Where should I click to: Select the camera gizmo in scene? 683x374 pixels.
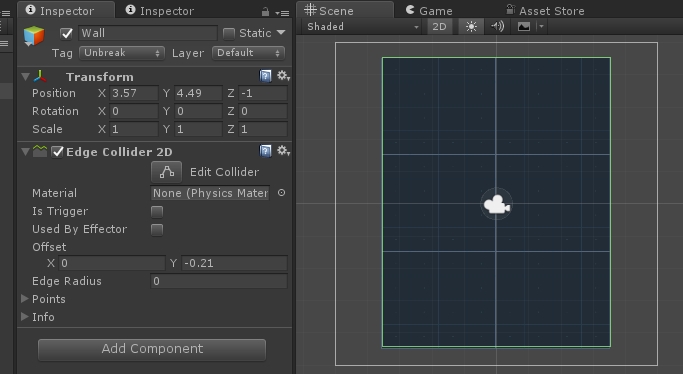click(x=497, y=204)
